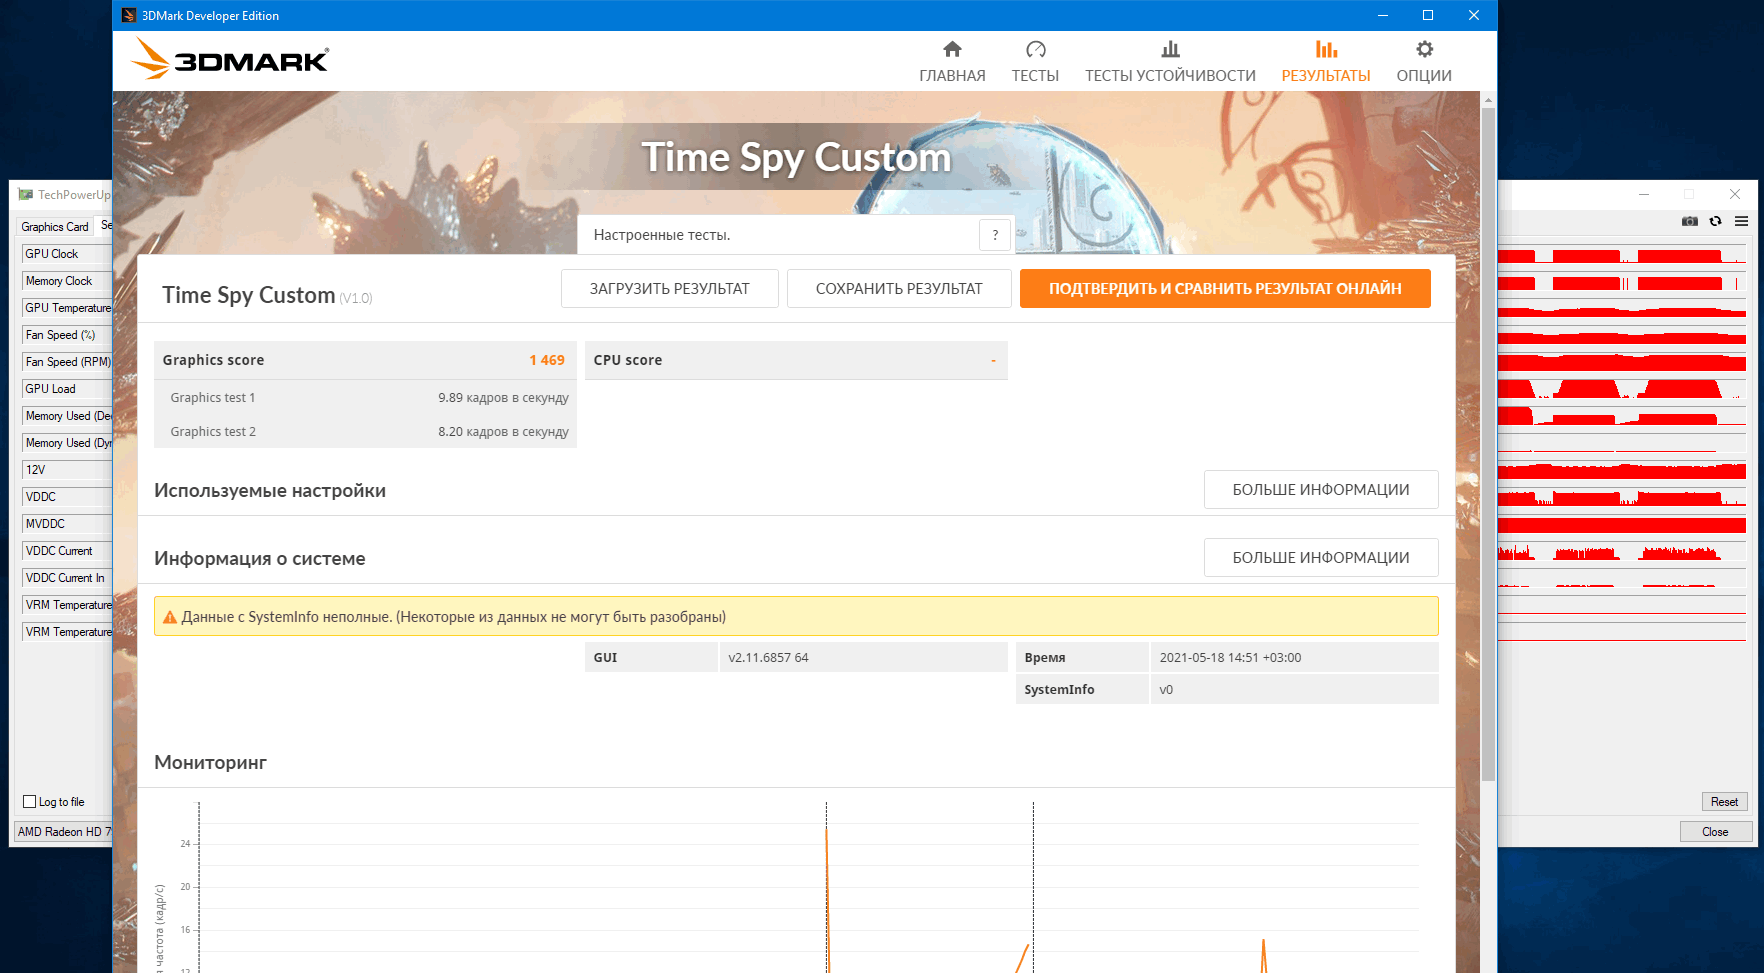The image size is (1764, 973).
Task: Click ЗАГРУЗИТЬ РЕЗУЛЬТАТ button
Action: [669, 288]
